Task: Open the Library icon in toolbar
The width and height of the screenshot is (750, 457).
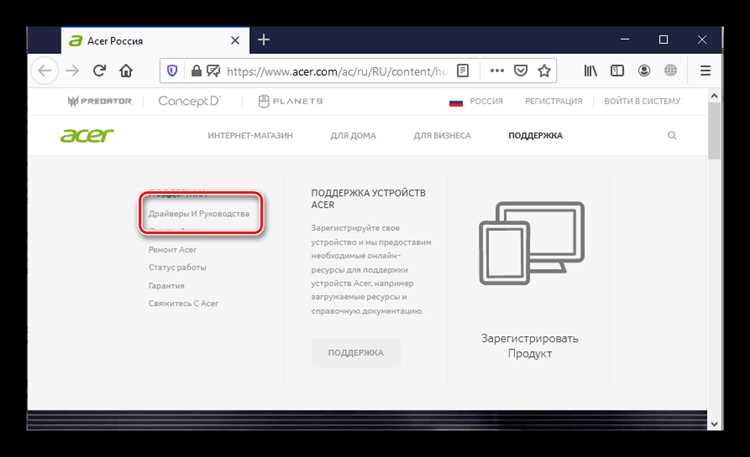Action: [x=590, y=71]
